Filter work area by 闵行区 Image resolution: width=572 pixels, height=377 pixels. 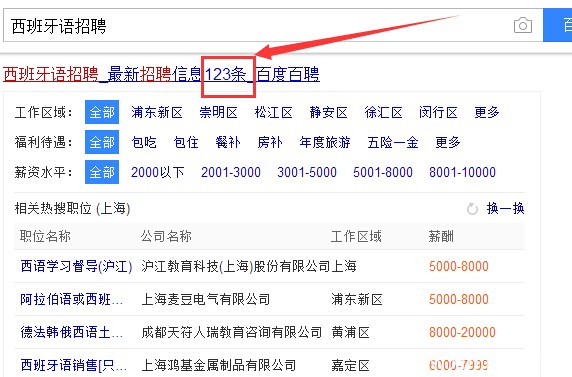click(x=438, y=112)
